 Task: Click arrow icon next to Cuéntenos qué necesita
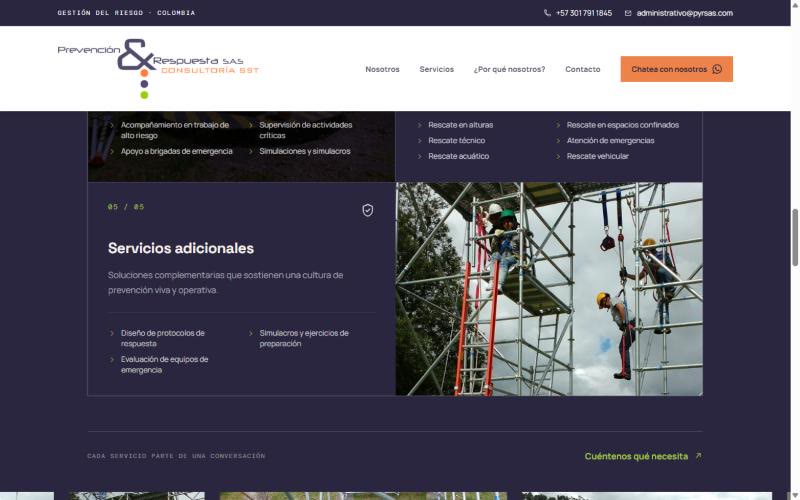[698, 456]
